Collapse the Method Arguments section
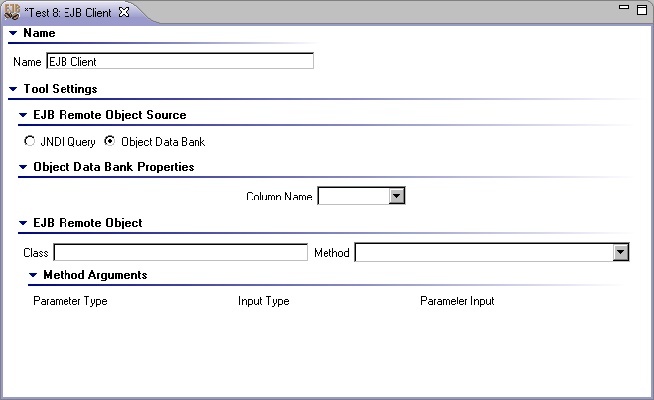This screenshot has width=654, height=400. [33, 275]
